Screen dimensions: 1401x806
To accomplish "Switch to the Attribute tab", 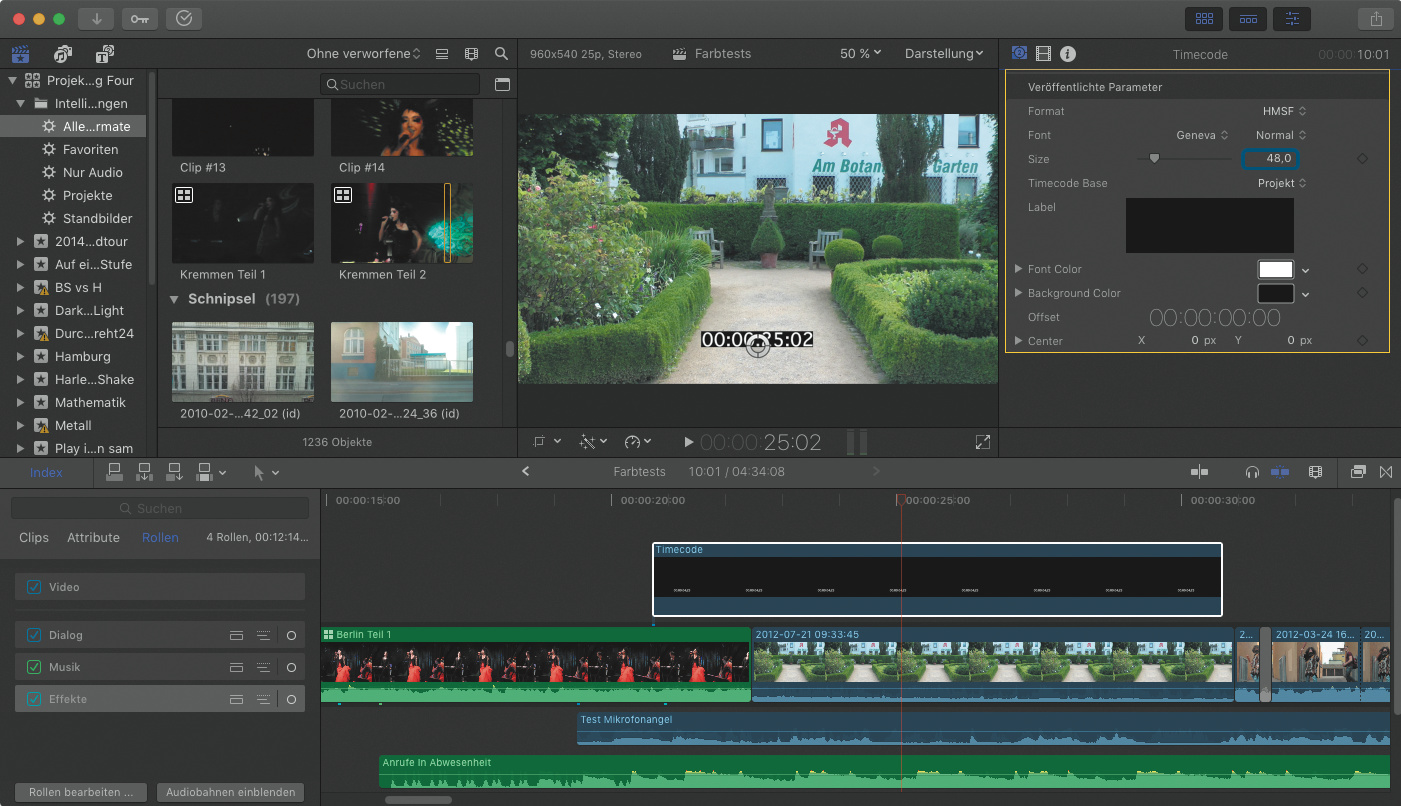I will 93,537.
